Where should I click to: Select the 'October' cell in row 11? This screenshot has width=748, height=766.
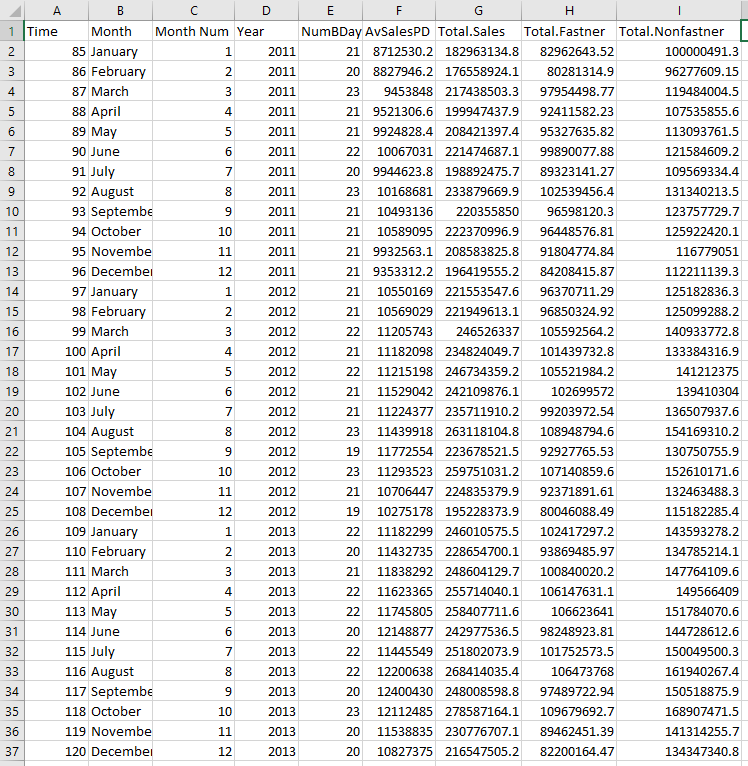120,231
